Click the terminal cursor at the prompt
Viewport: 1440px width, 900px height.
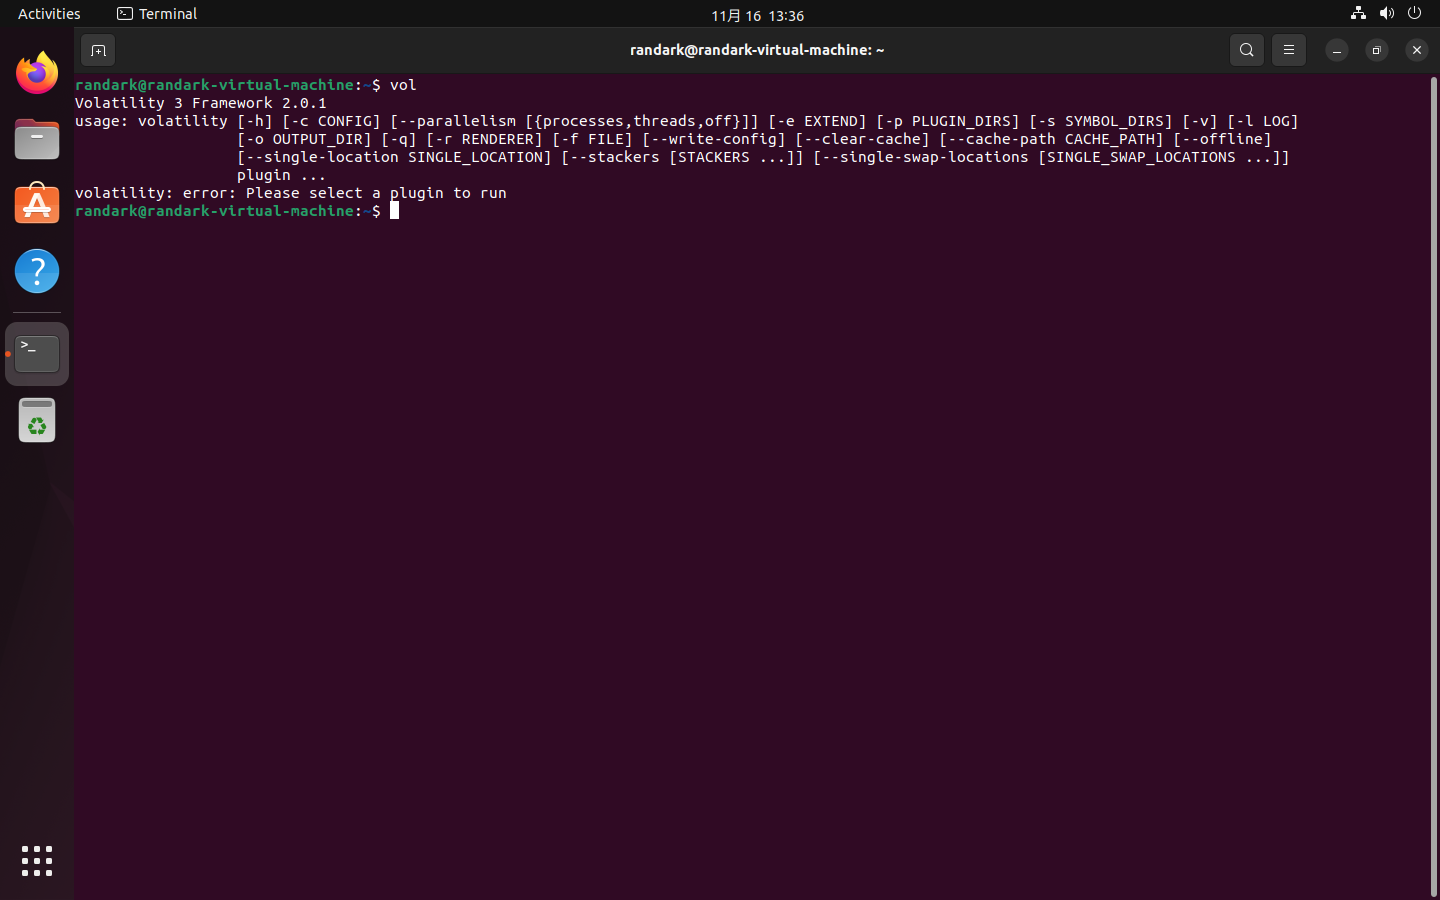click(394, 211)
